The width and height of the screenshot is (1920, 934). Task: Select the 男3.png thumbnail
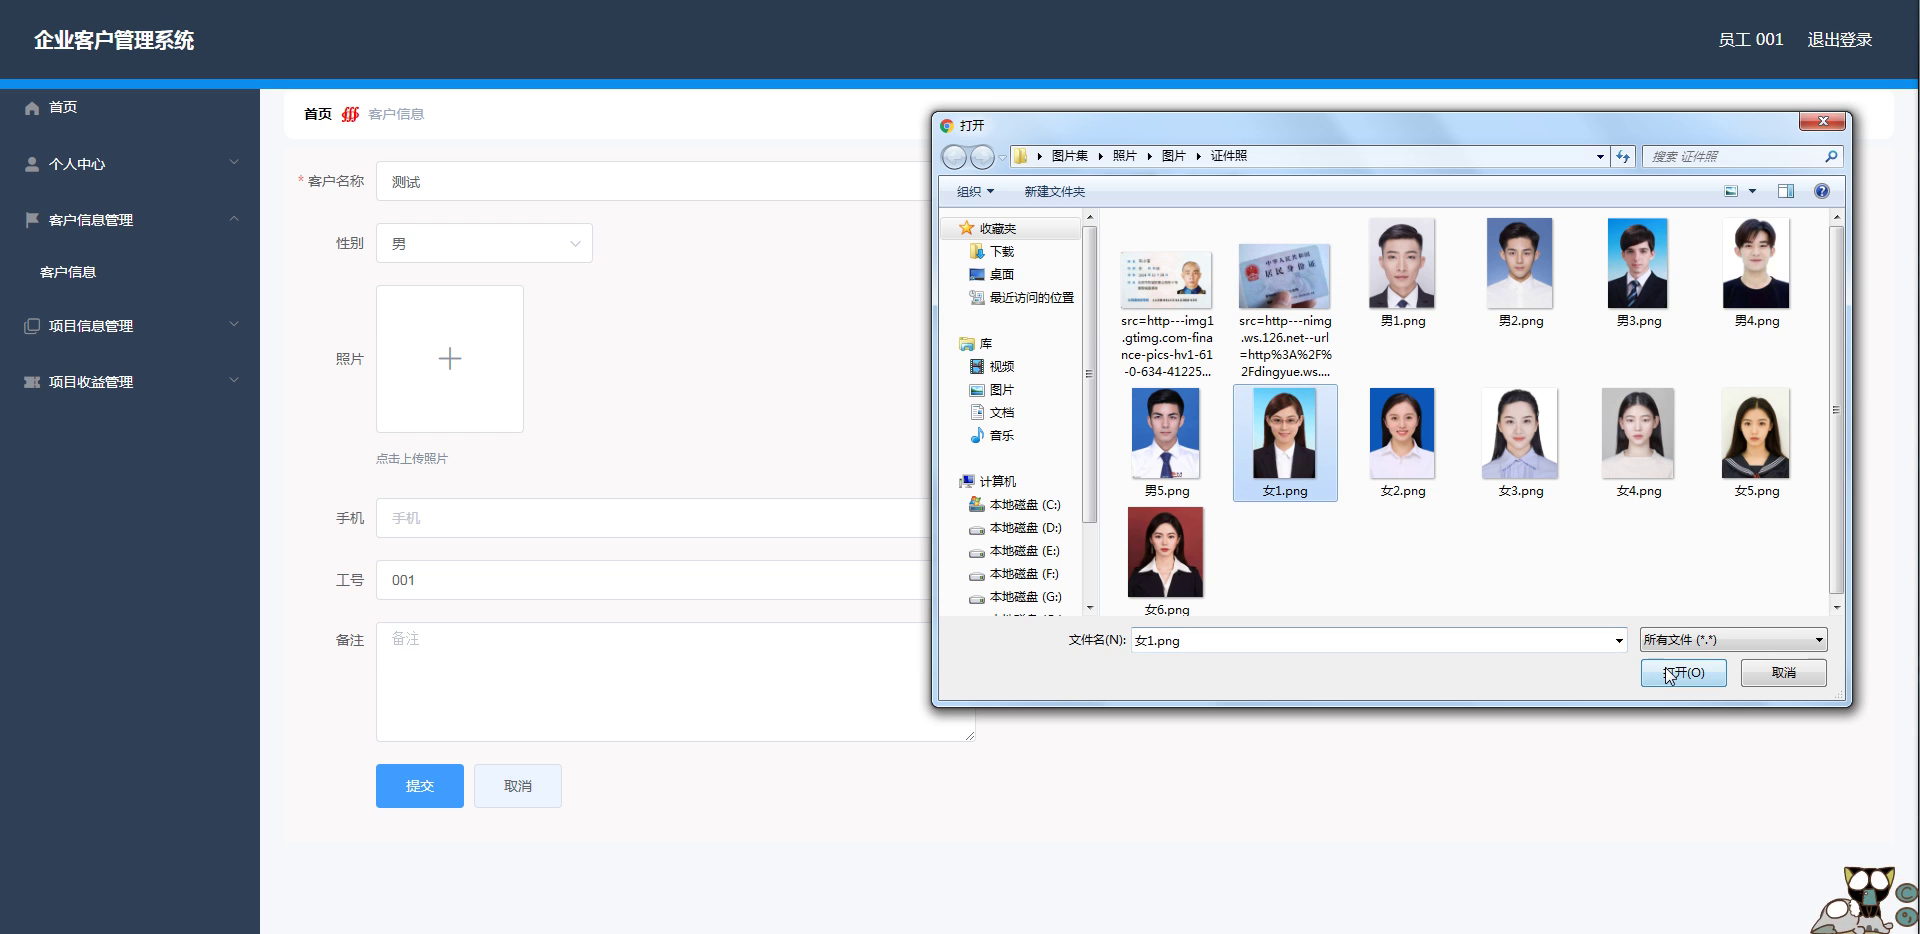coord(1638,263)
